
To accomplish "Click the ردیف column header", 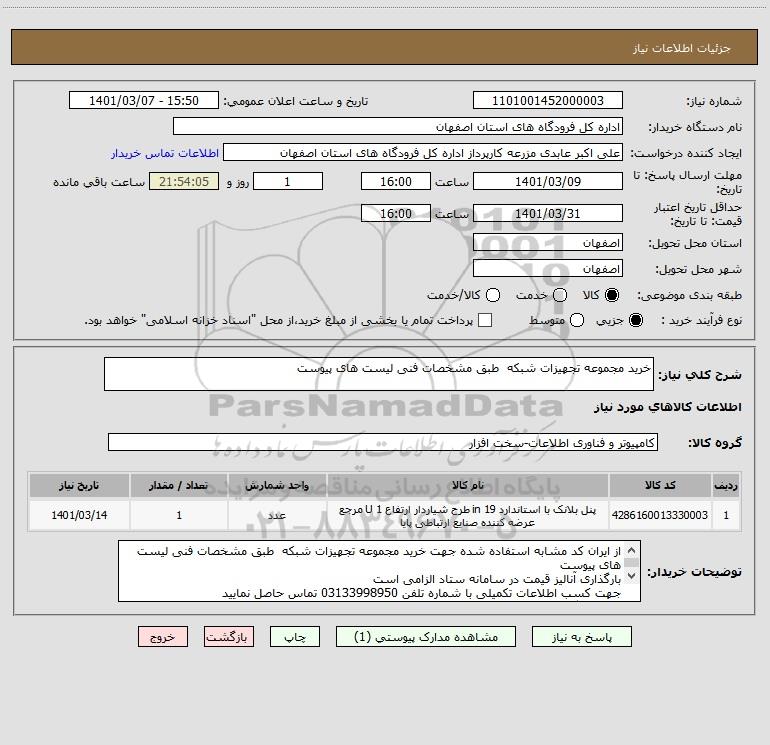I will (x=726, y=485).
